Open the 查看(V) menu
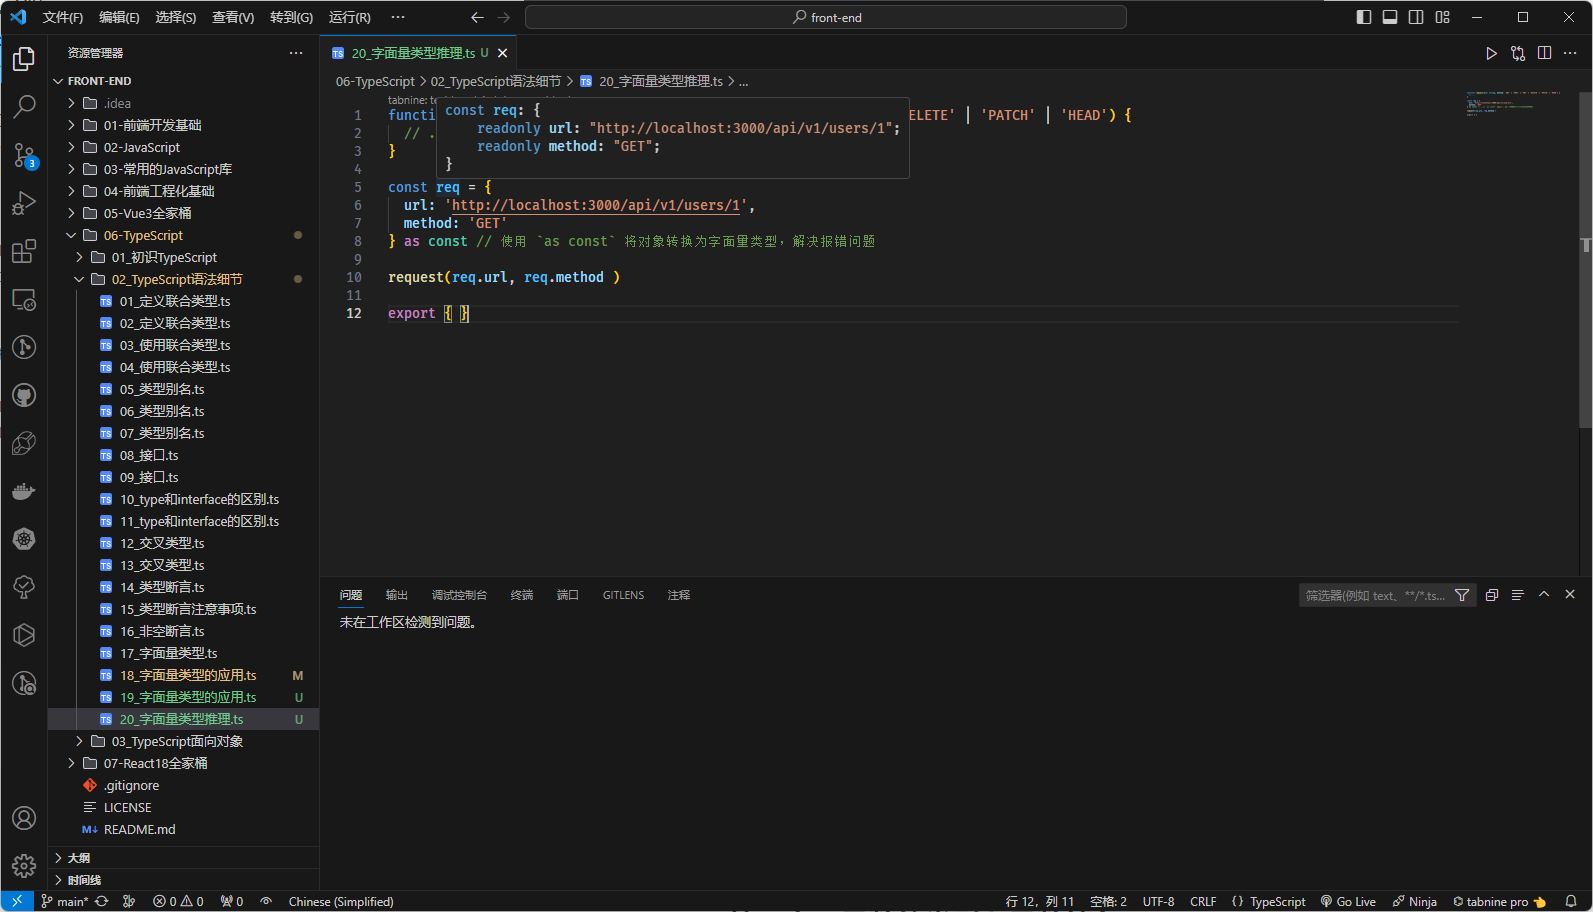1593x912 pixels. coord(232,17)
